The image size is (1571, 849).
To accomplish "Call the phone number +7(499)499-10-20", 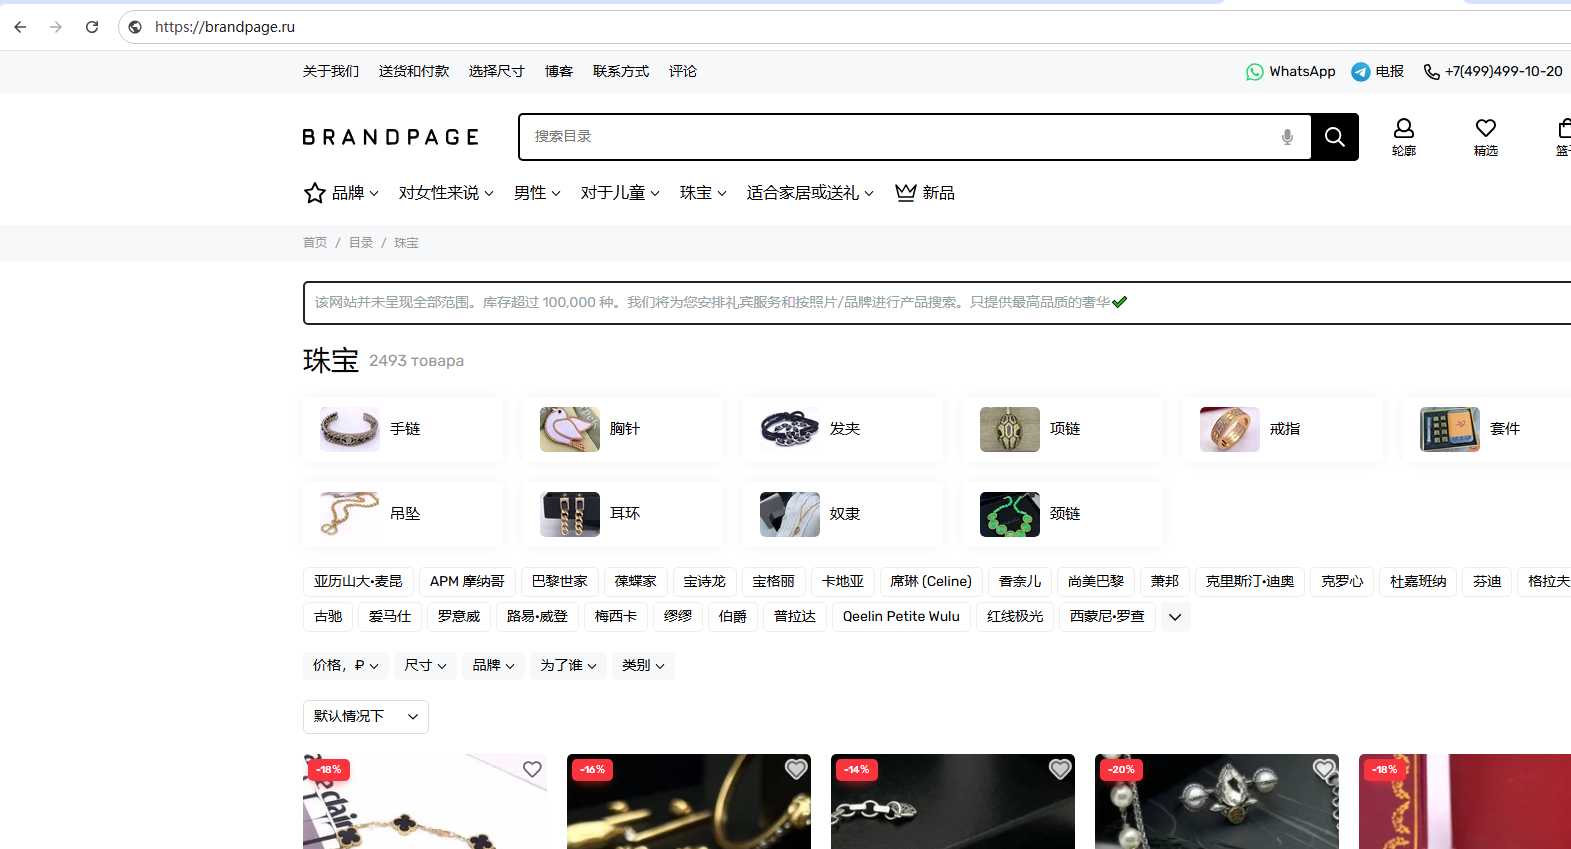I will (x=1493, y=72).
